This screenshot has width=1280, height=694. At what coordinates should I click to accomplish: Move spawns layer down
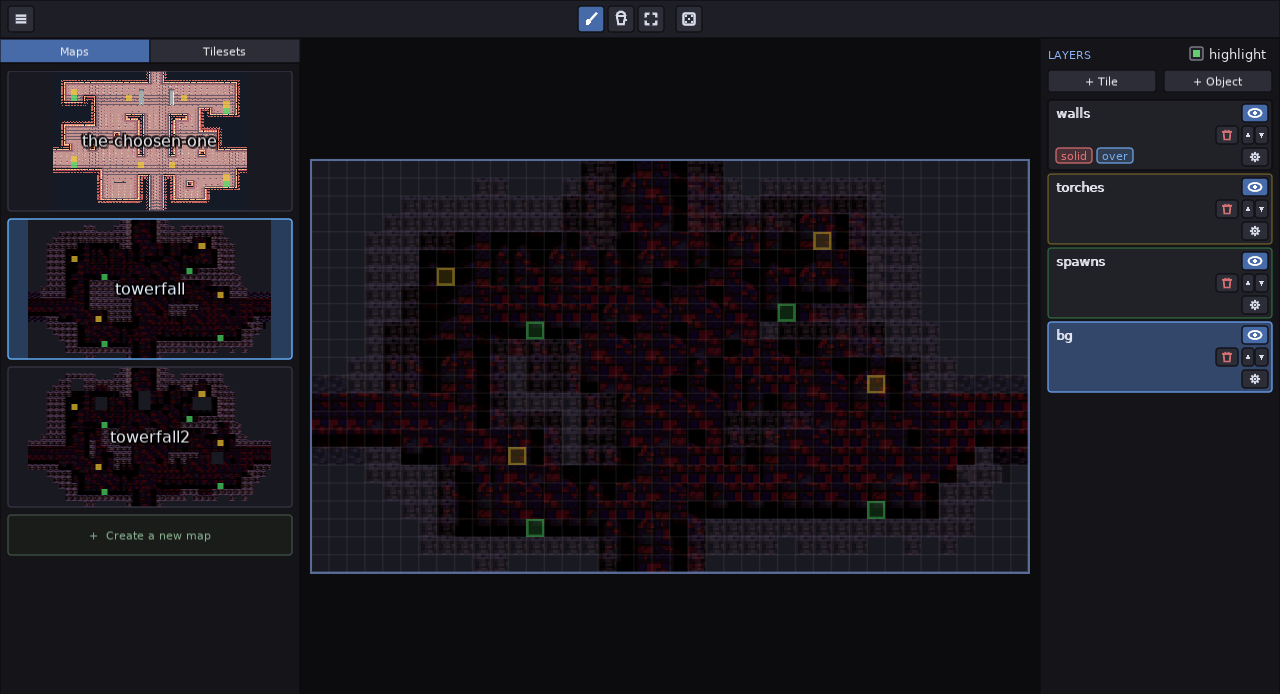point(1261,283)
